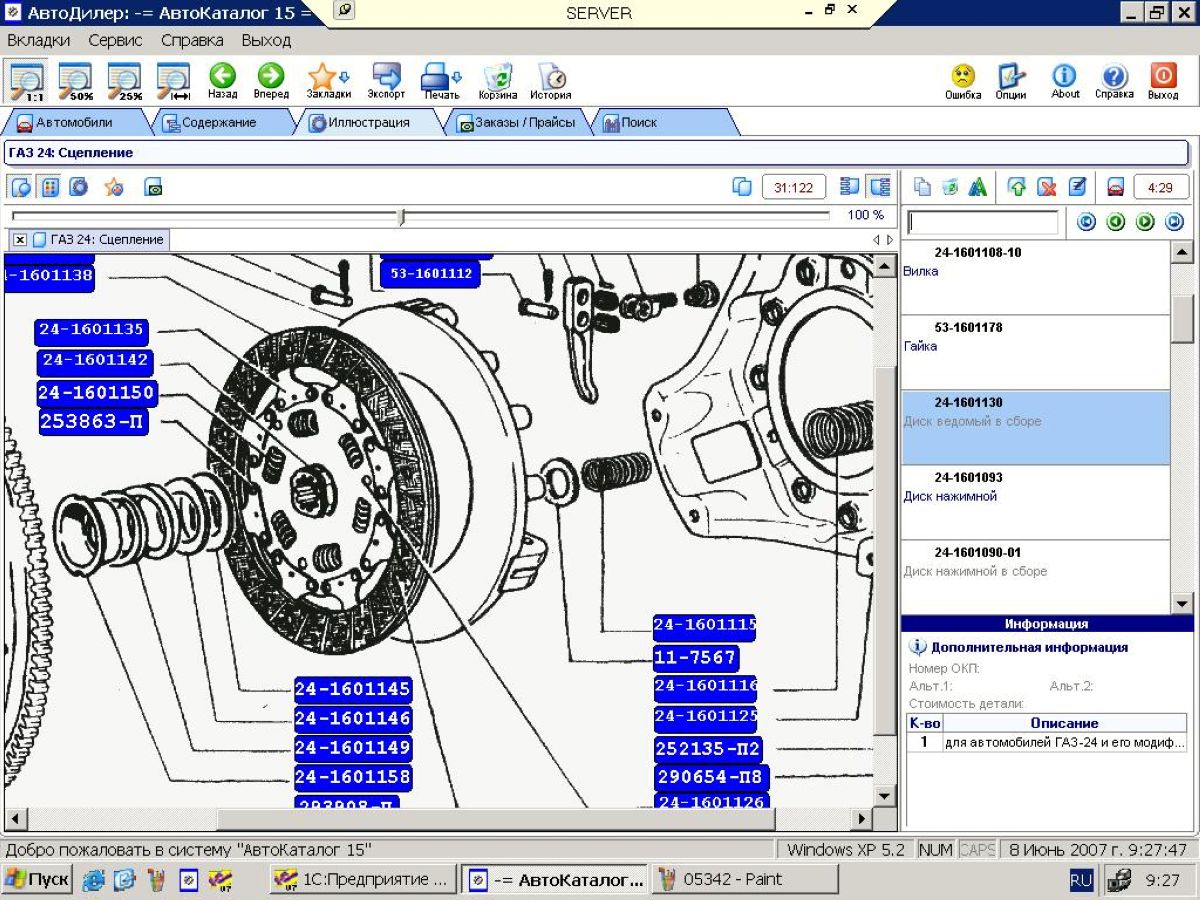This screenshot has width=1200, height=900.
Task: Toggle part number labels display
Action: coord(50,187)
